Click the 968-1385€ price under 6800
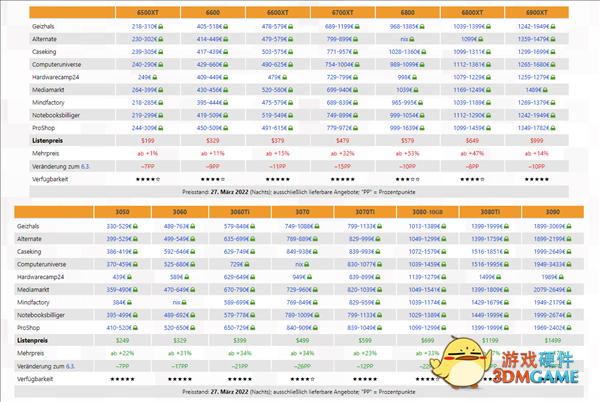The width and height of the screenshot is (600, 402). [x=405, y=26]
